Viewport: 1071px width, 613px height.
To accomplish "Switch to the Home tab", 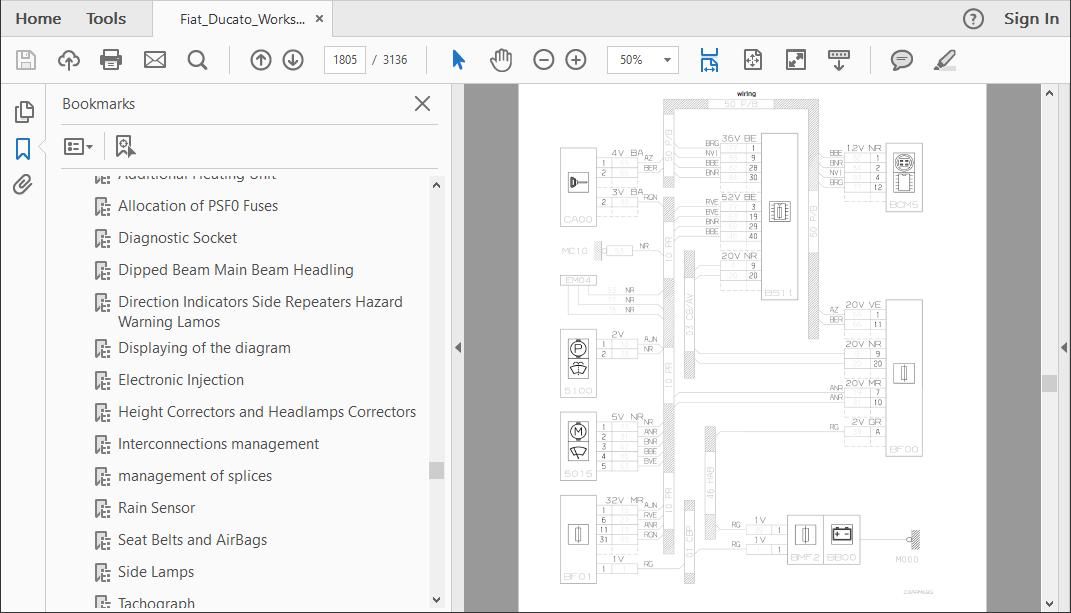I will click(x=38, y=19).
